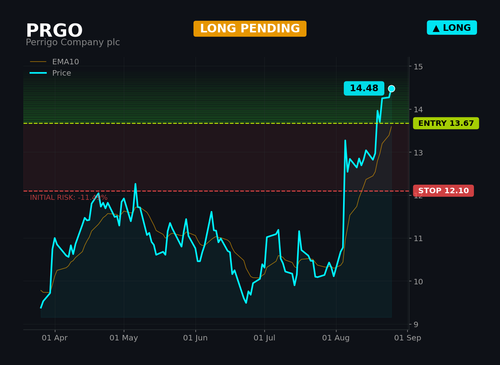The image size is (500, 365).
Task: Click the LONG PENDING status badge
Action: [x=250, y=29]
